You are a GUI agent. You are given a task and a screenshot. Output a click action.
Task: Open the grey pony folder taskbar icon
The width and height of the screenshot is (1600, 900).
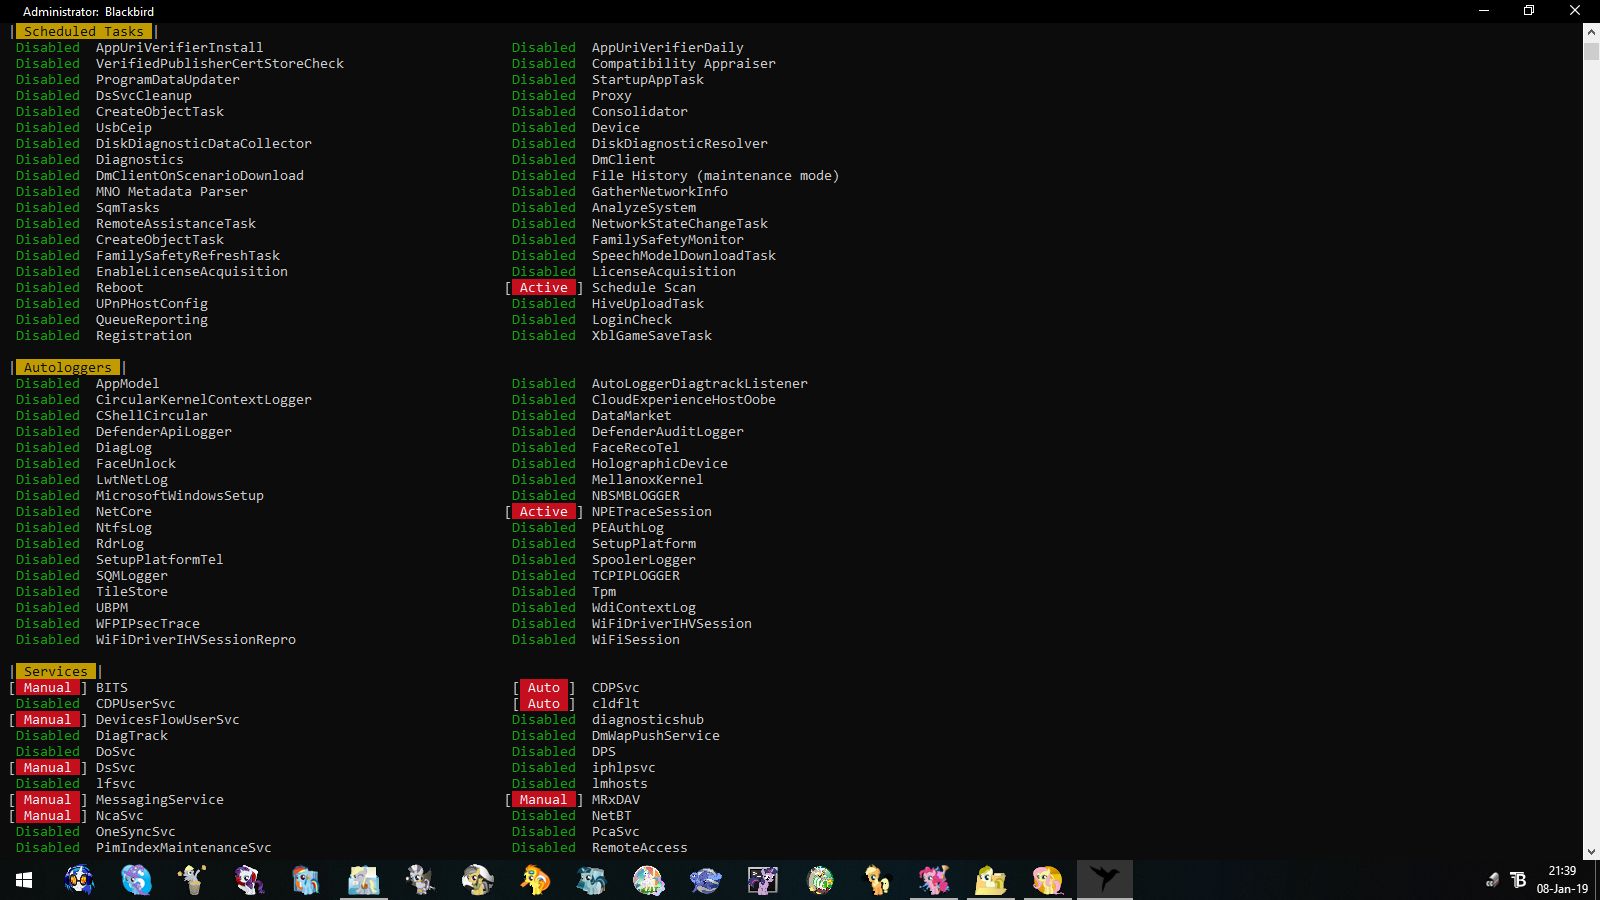click(363, 880)
